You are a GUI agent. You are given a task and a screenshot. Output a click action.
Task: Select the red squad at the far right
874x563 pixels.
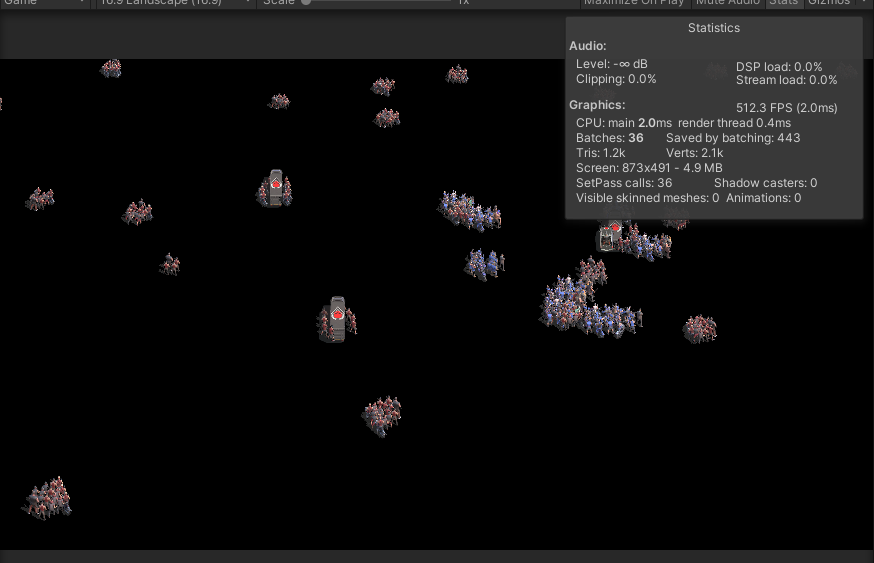coord(700,328)
